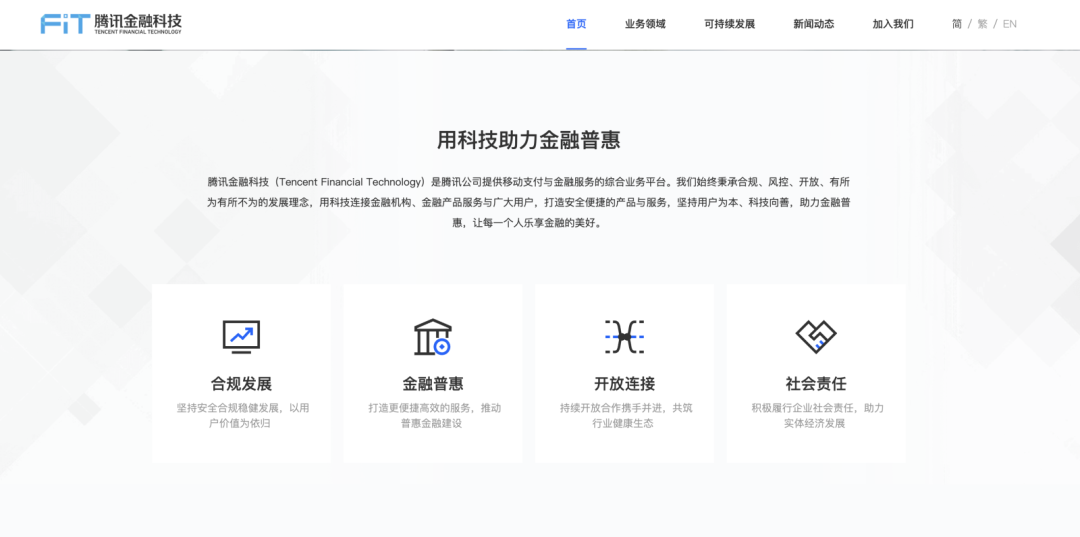The width and height of the screenshot is (1080, 537).
Task: Switch site language to EN
Action: [x=1009, y=24]
